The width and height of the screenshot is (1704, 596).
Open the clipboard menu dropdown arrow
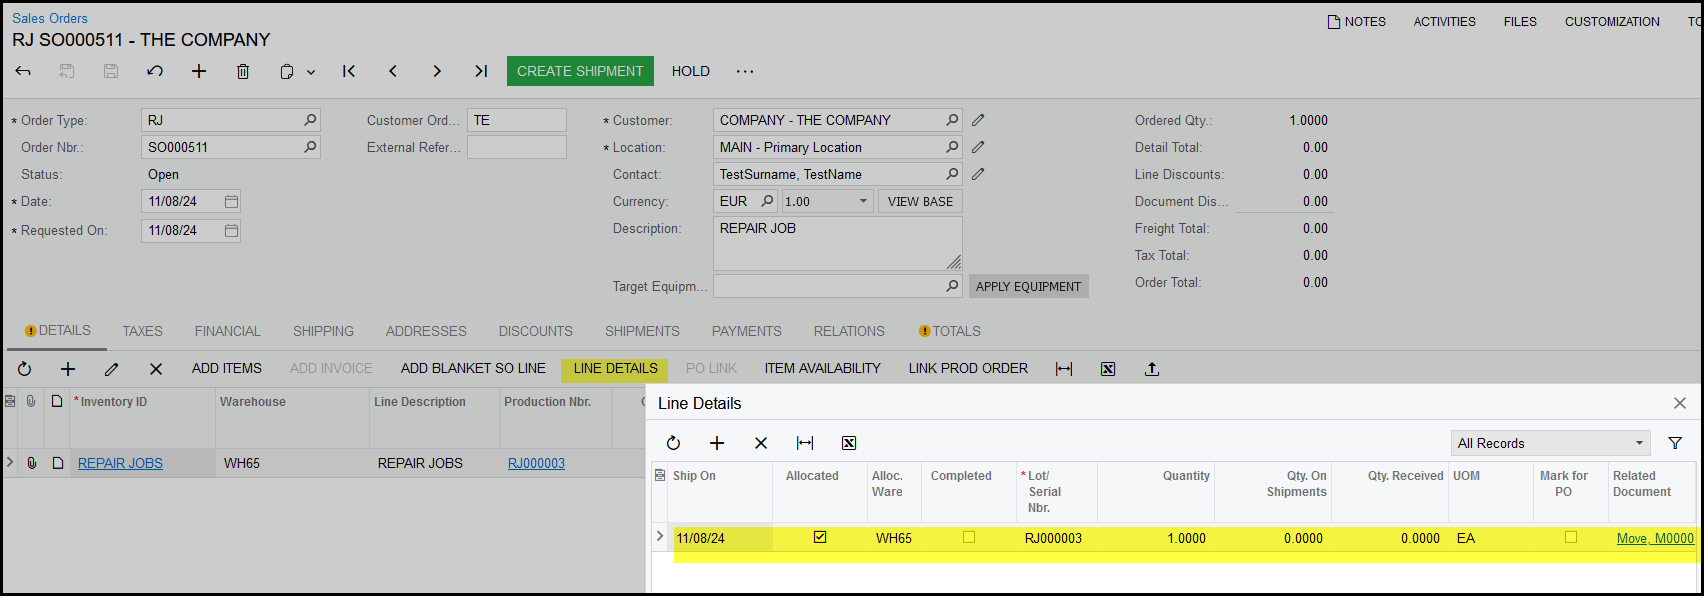click(311, 72)
